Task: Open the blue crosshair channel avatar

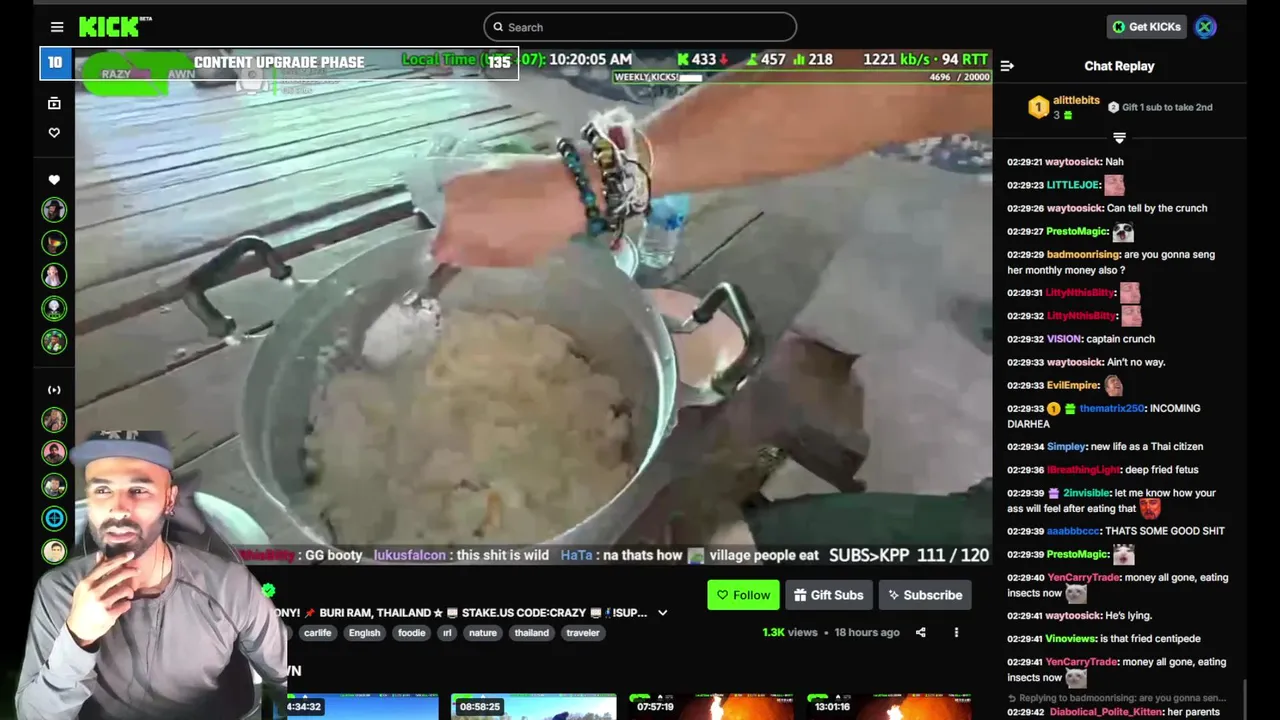Action: (54, 518)
